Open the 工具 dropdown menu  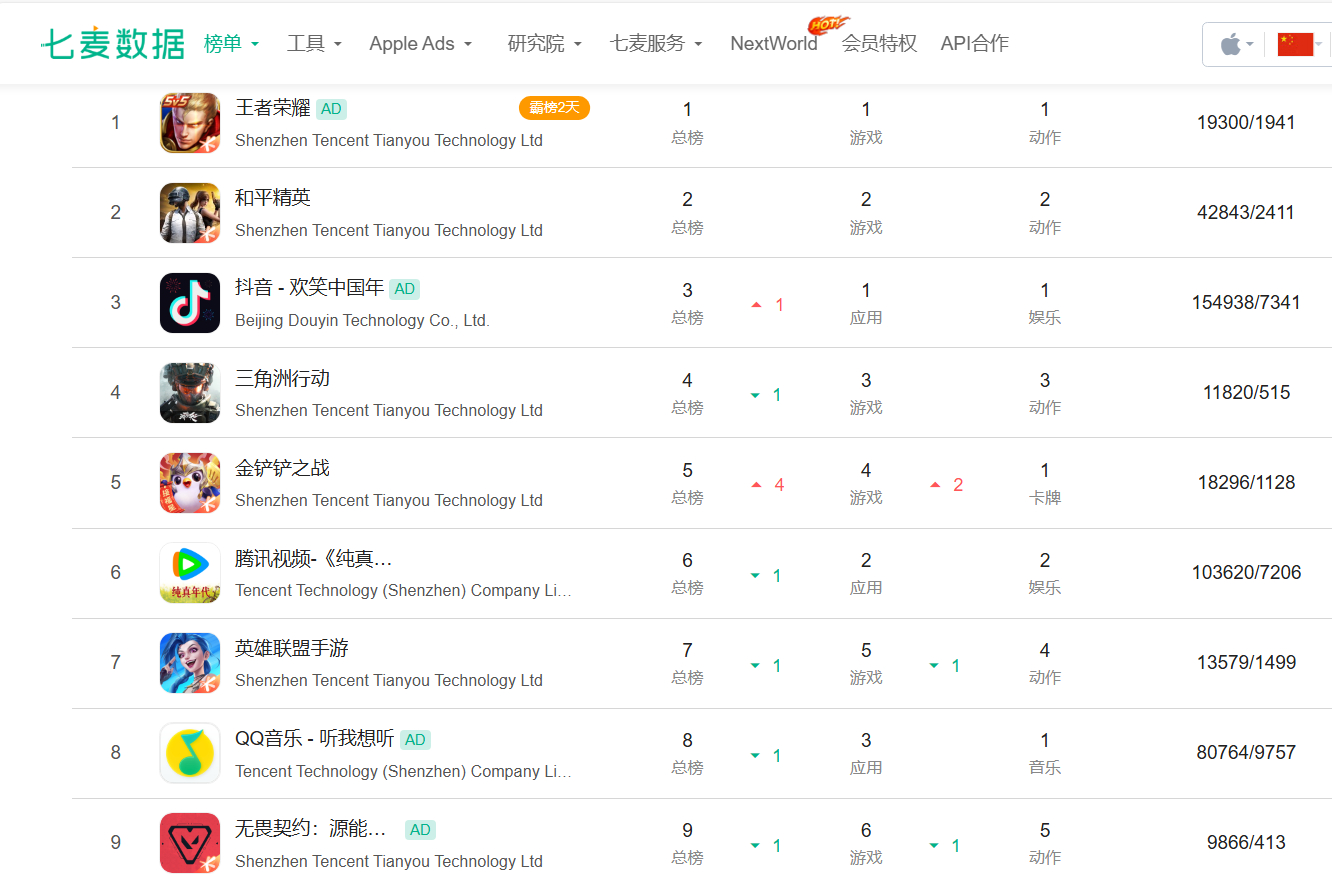click(314, 44)
